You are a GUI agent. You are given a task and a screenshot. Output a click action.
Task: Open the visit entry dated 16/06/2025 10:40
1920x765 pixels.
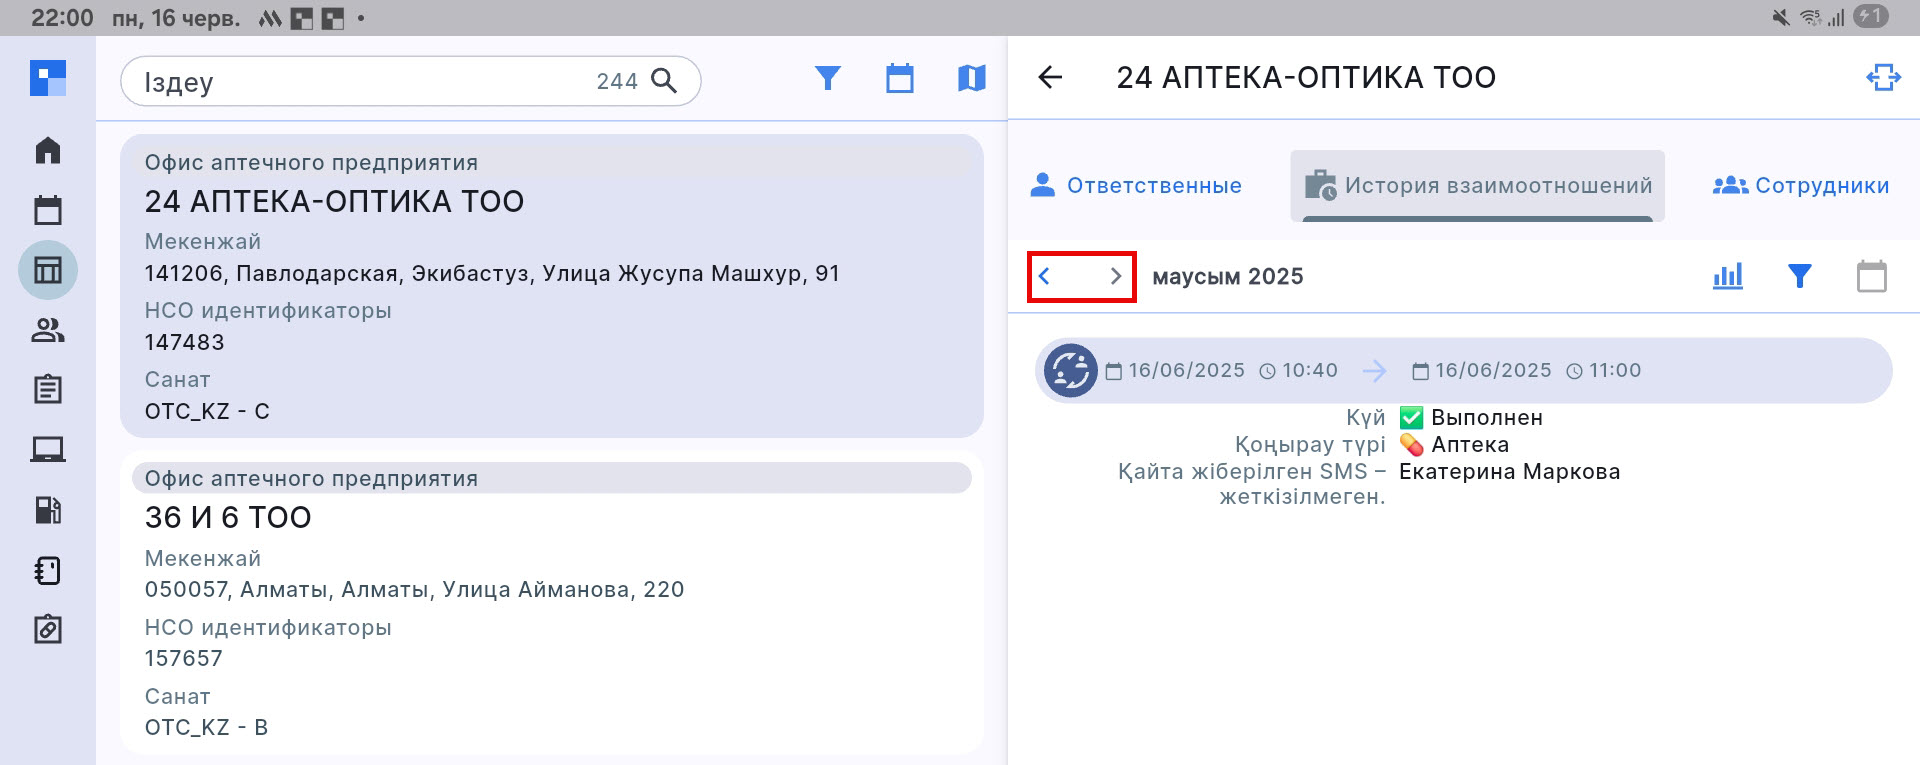click(1462, 371)
